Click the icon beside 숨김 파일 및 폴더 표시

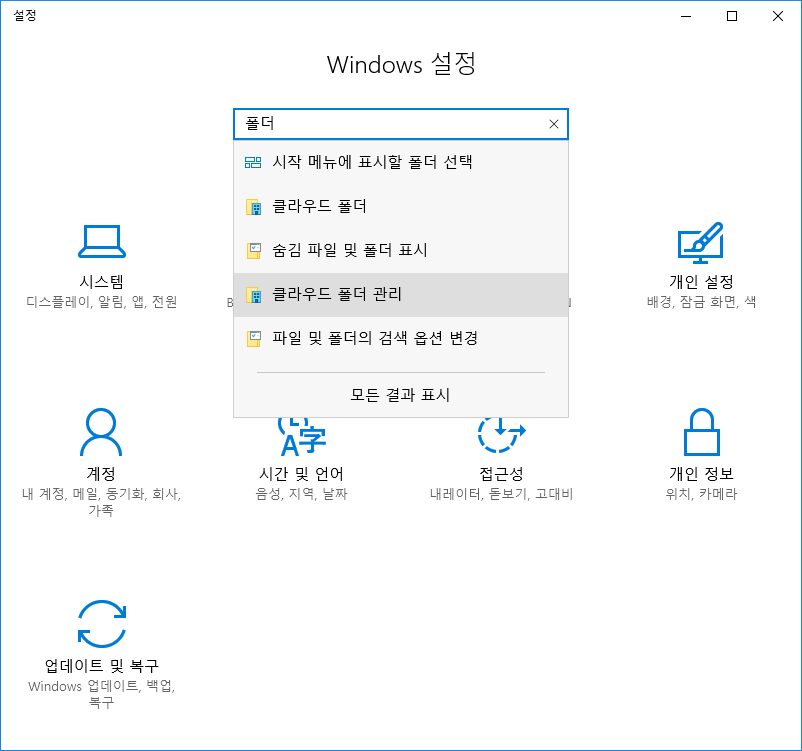coord(253,251)
